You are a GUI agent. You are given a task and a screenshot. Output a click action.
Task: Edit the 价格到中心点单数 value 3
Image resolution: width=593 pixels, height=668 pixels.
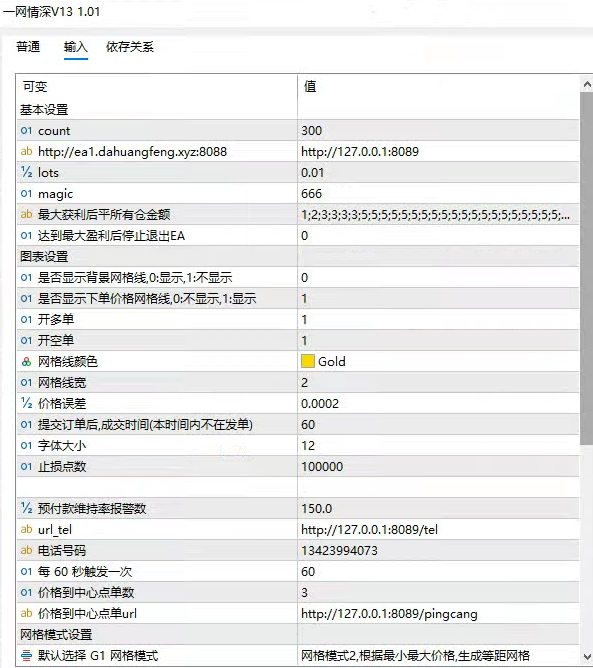438,592
